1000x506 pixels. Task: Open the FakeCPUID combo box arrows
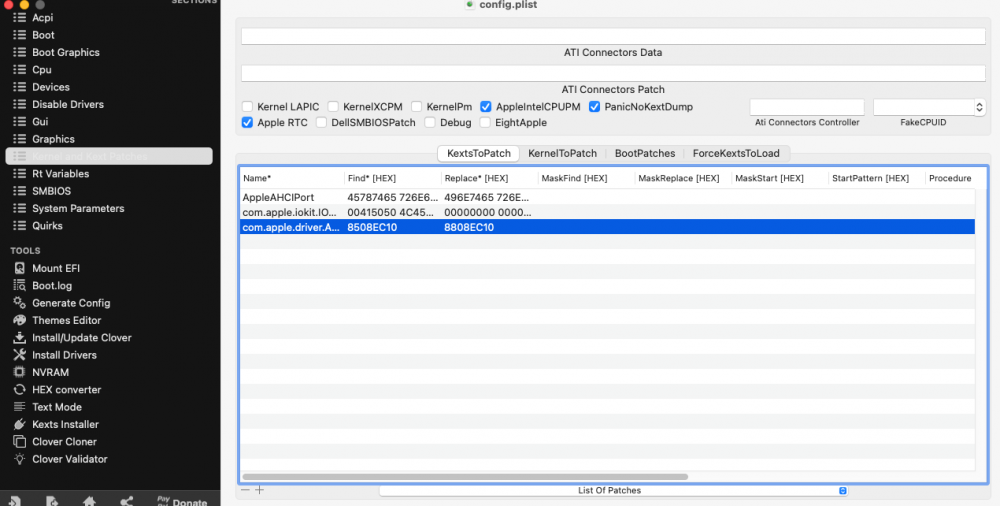[x=980, y=107]
